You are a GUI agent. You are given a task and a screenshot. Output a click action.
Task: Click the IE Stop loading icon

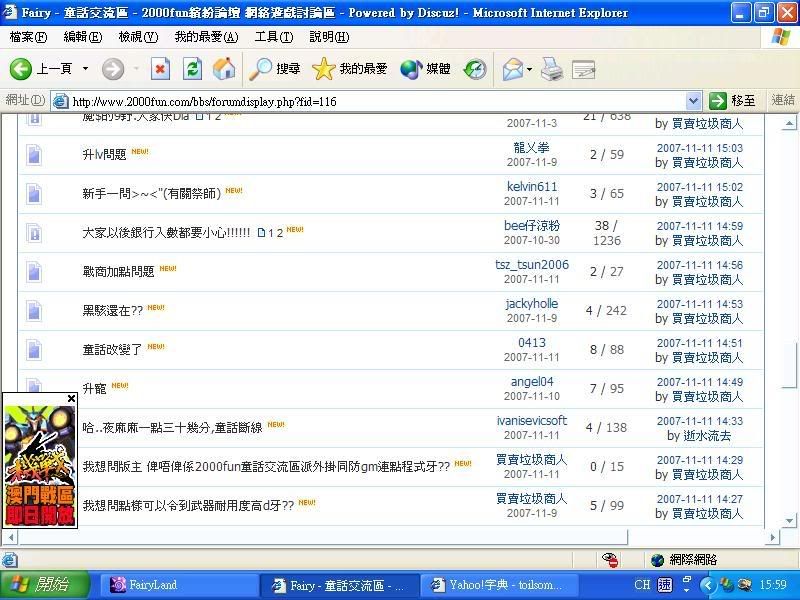click(160, 69)
